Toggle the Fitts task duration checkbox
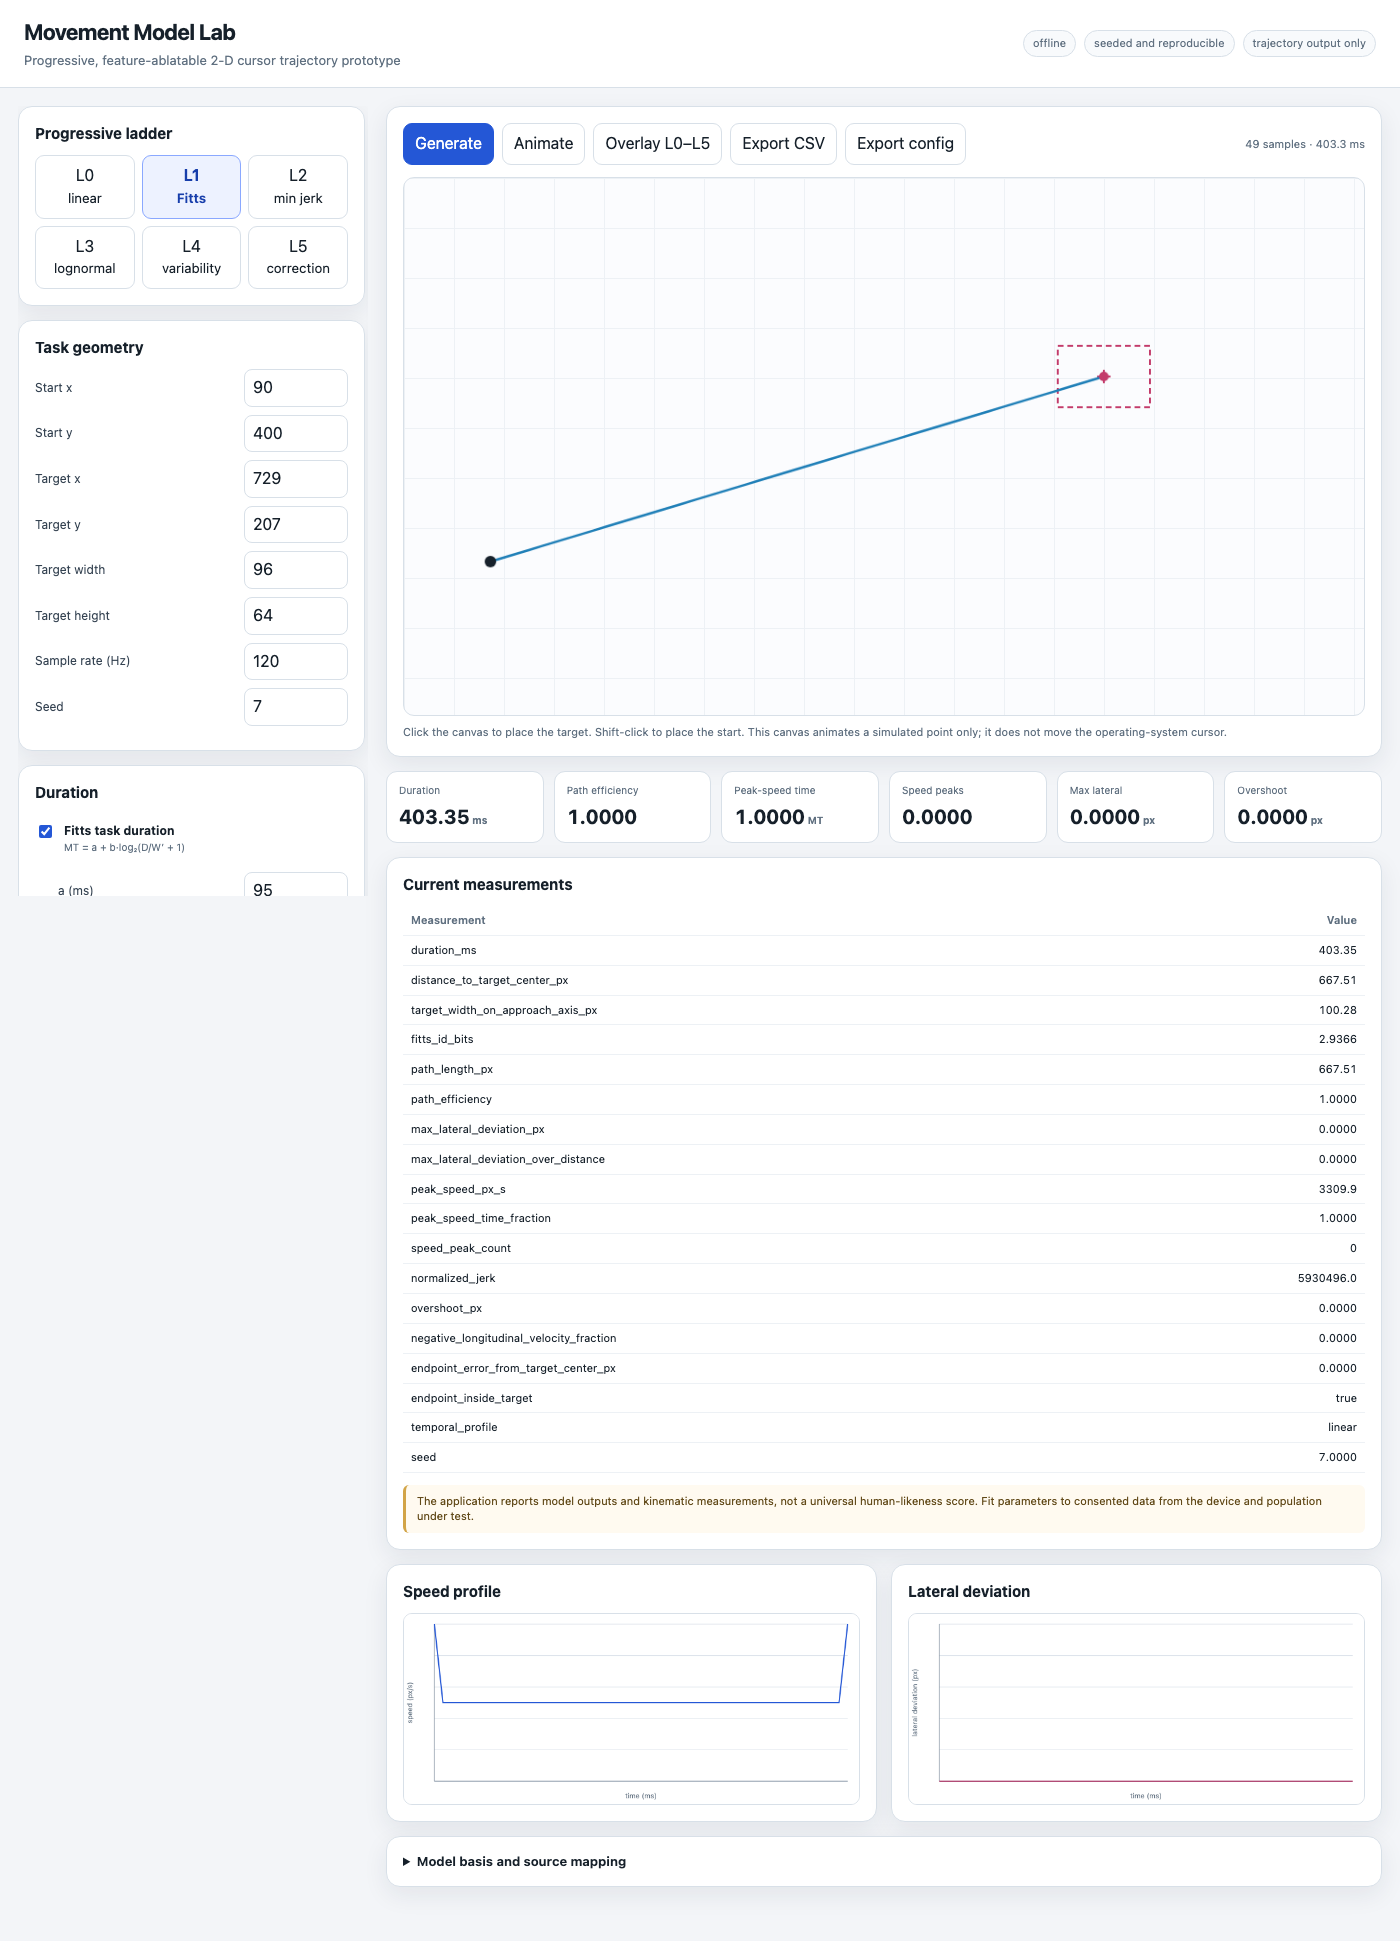1400x1941 pixels. [45, 831]
